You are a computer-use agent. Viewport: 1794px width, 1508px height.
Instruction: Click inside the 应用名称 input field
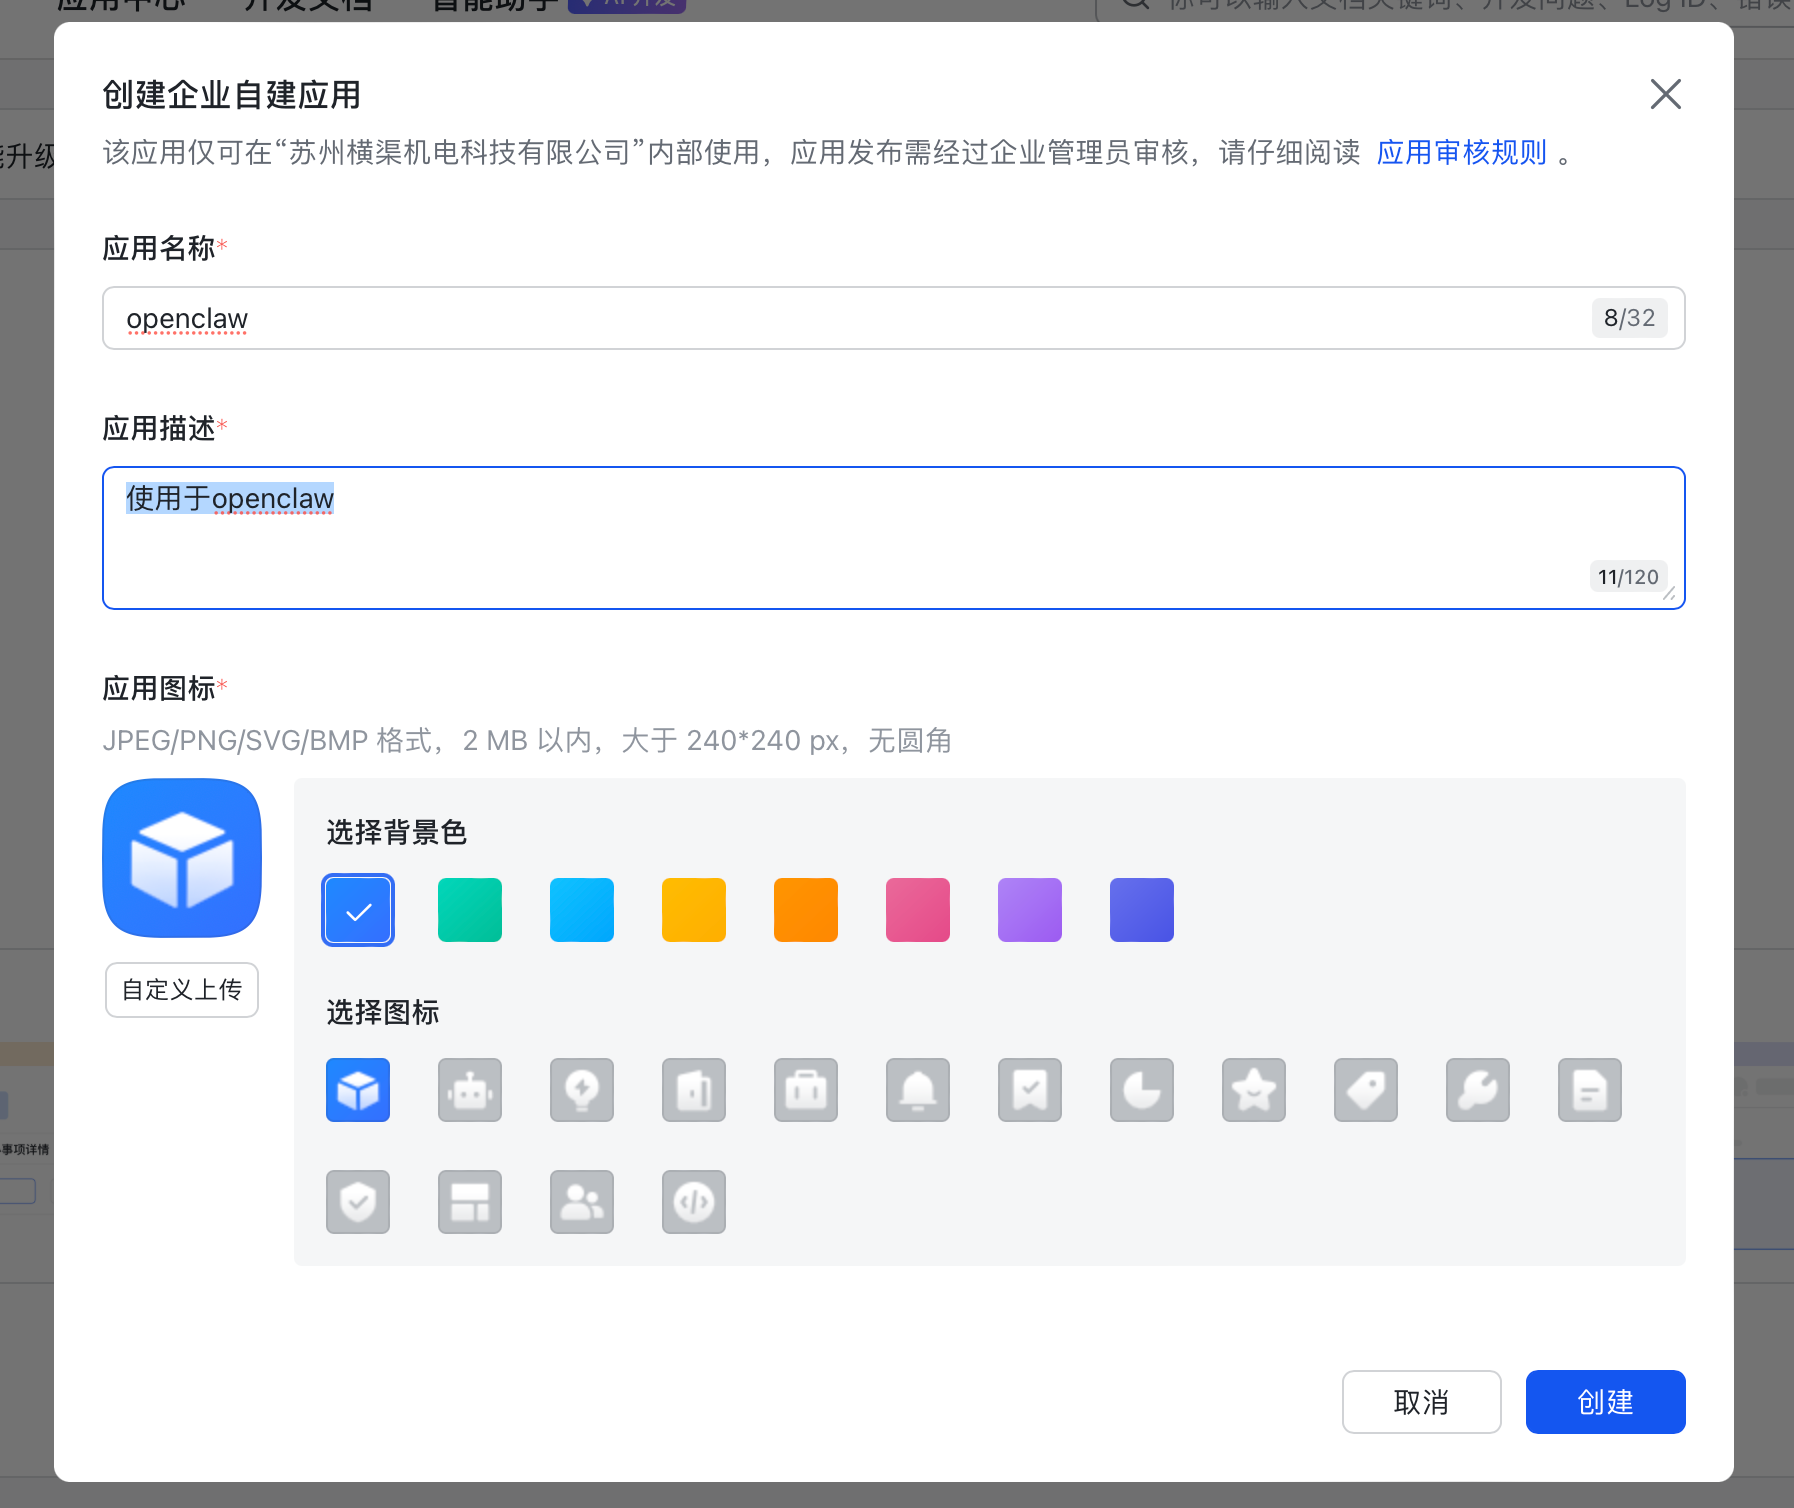click(x=890, y=318)
